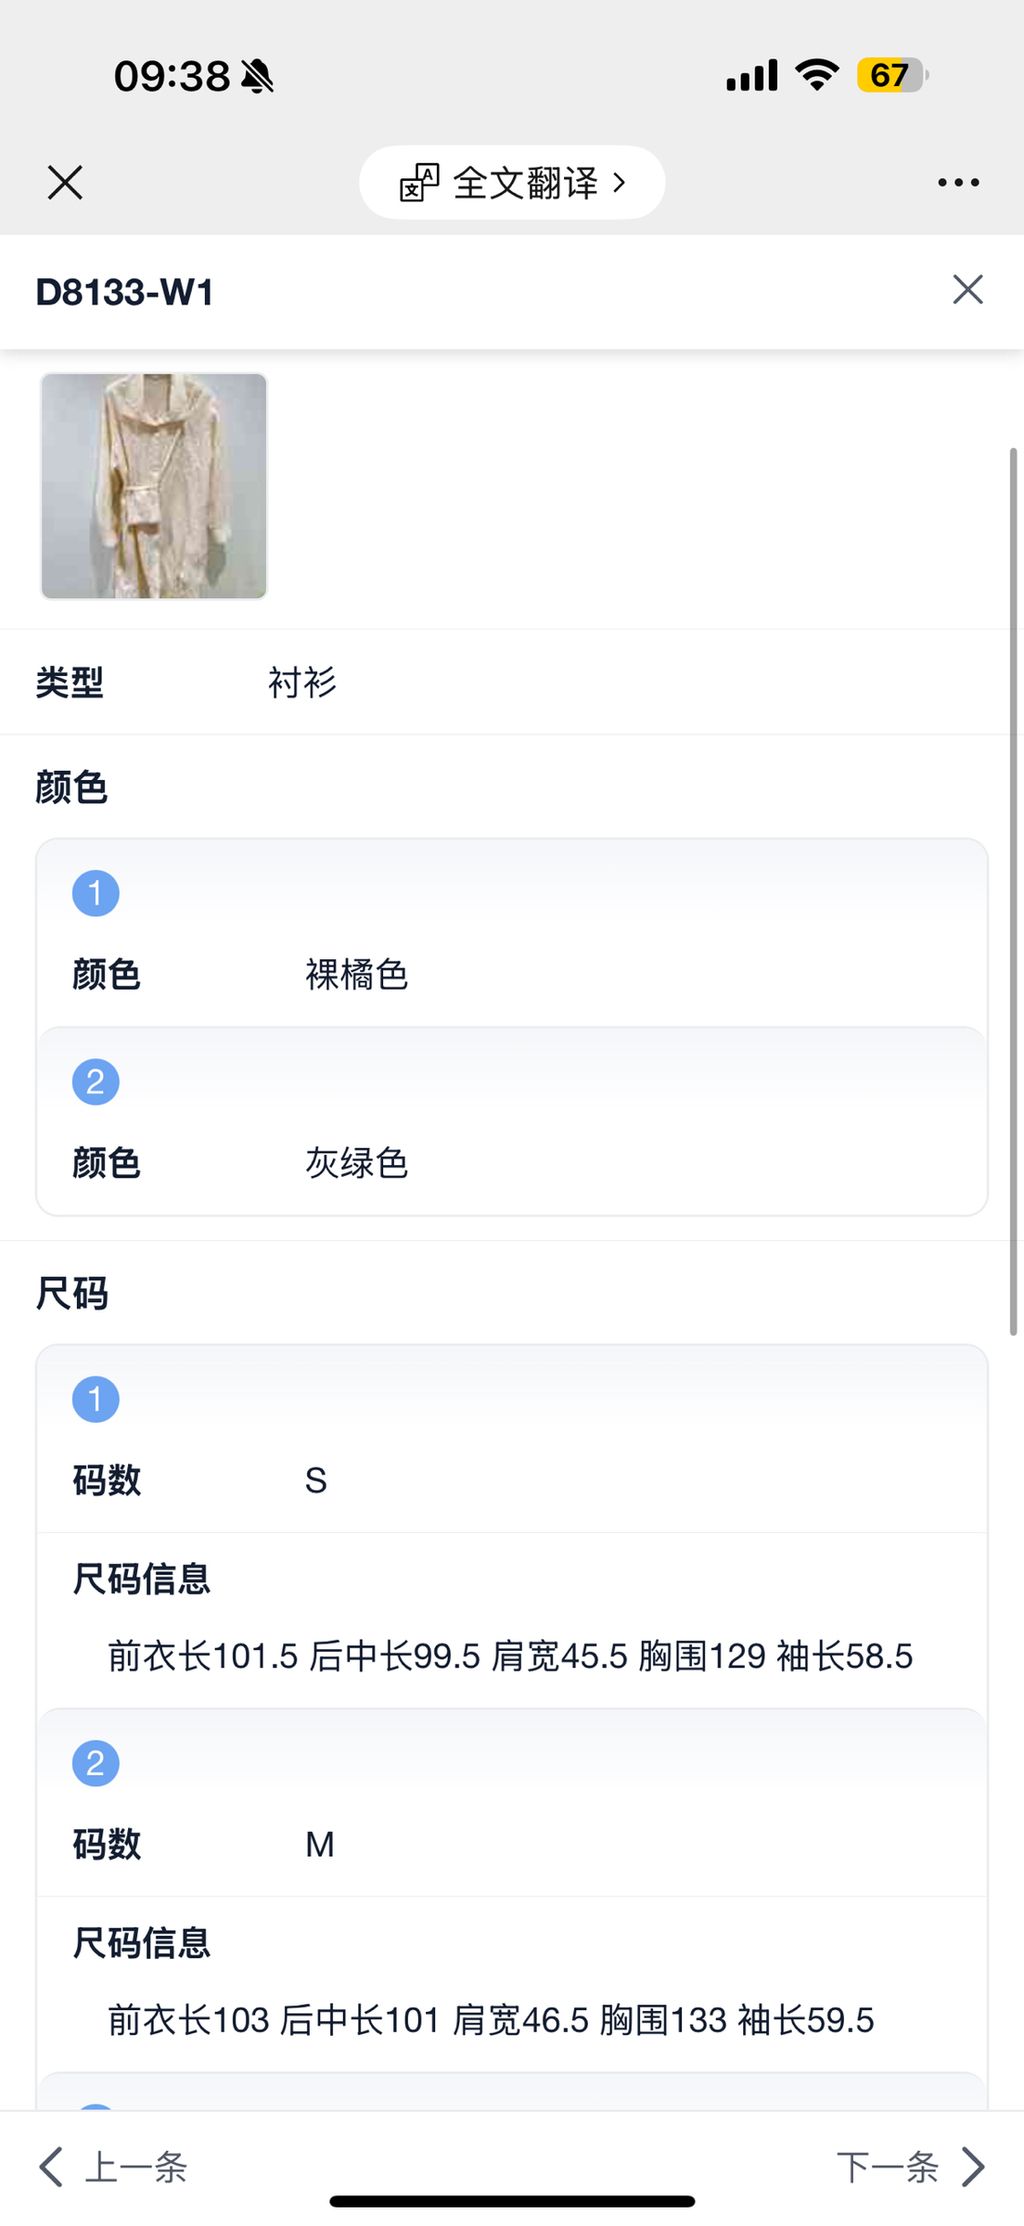Tap the translate icon in the pill

pos(419,183)
